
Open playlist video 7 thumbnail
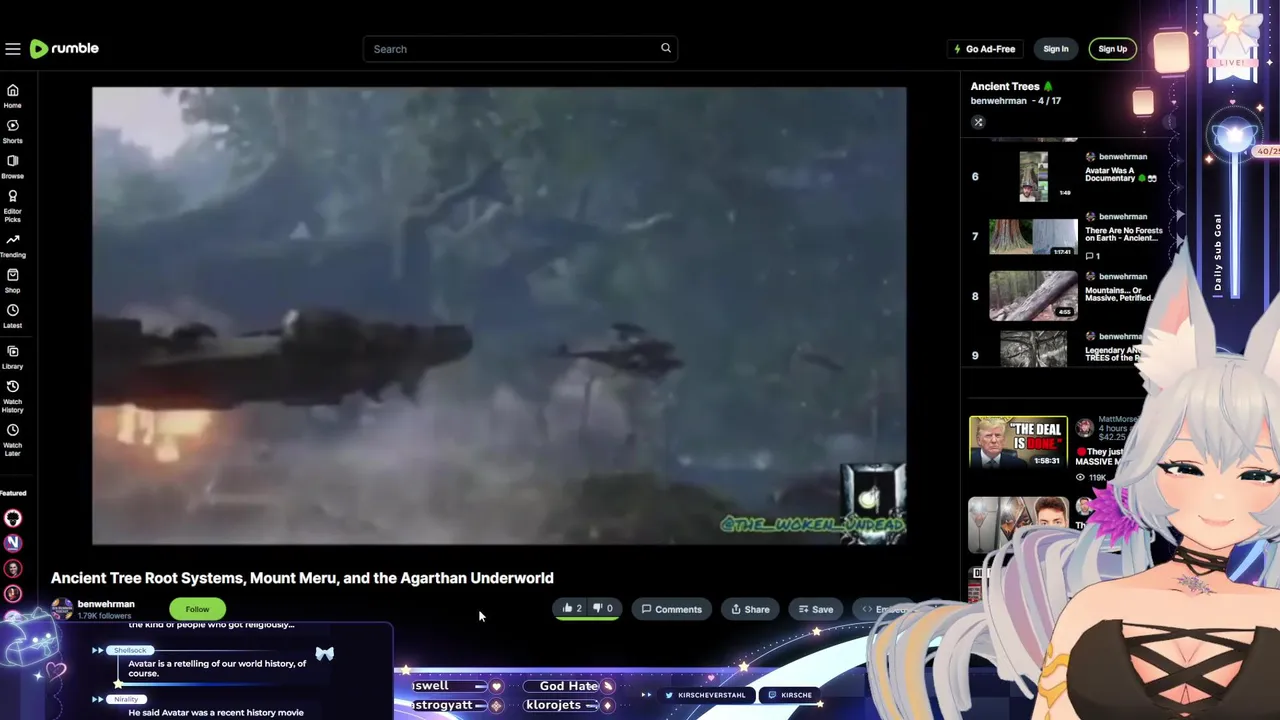tap(1033, 236)
